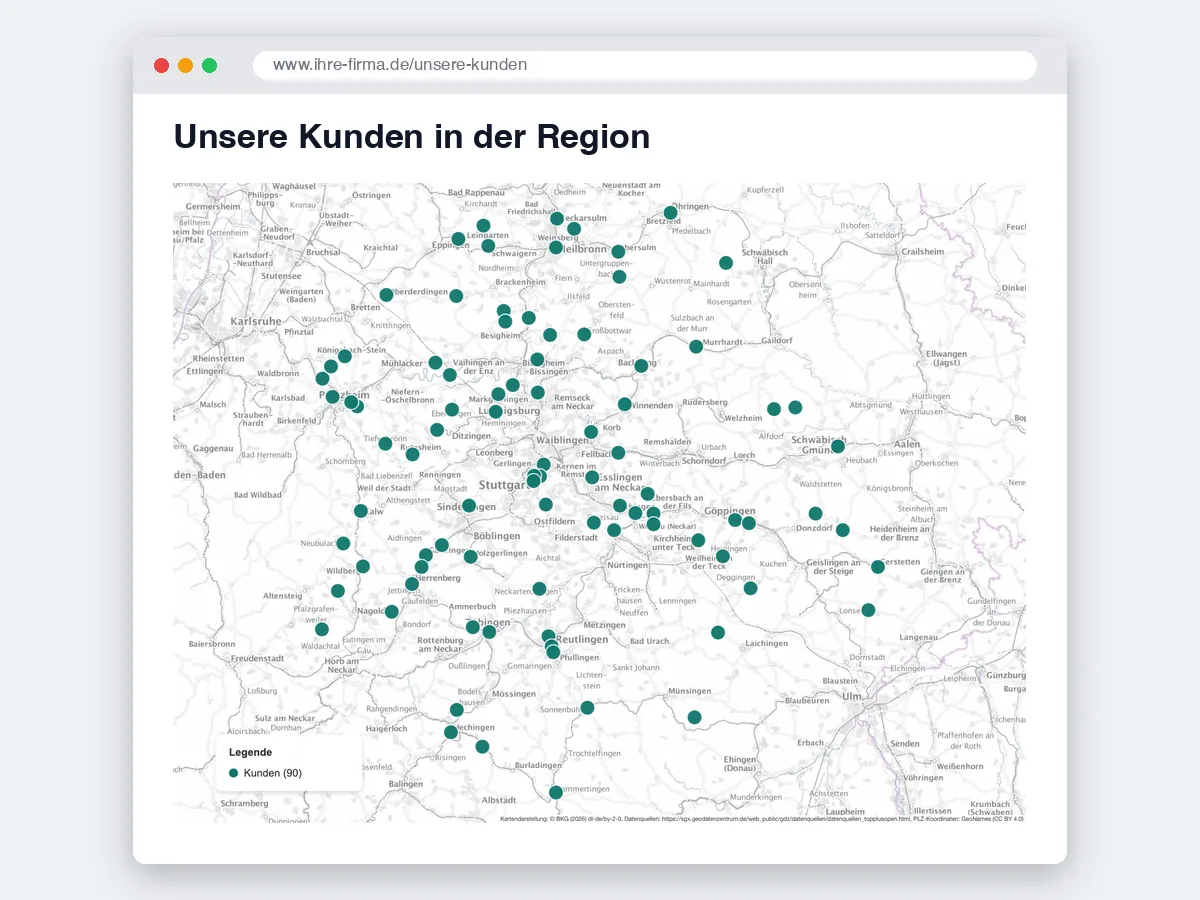Click the marker on Schwäbisch Gmünd
The height and width of the screenshot is (900, 1200).
(x=837, y=446)
